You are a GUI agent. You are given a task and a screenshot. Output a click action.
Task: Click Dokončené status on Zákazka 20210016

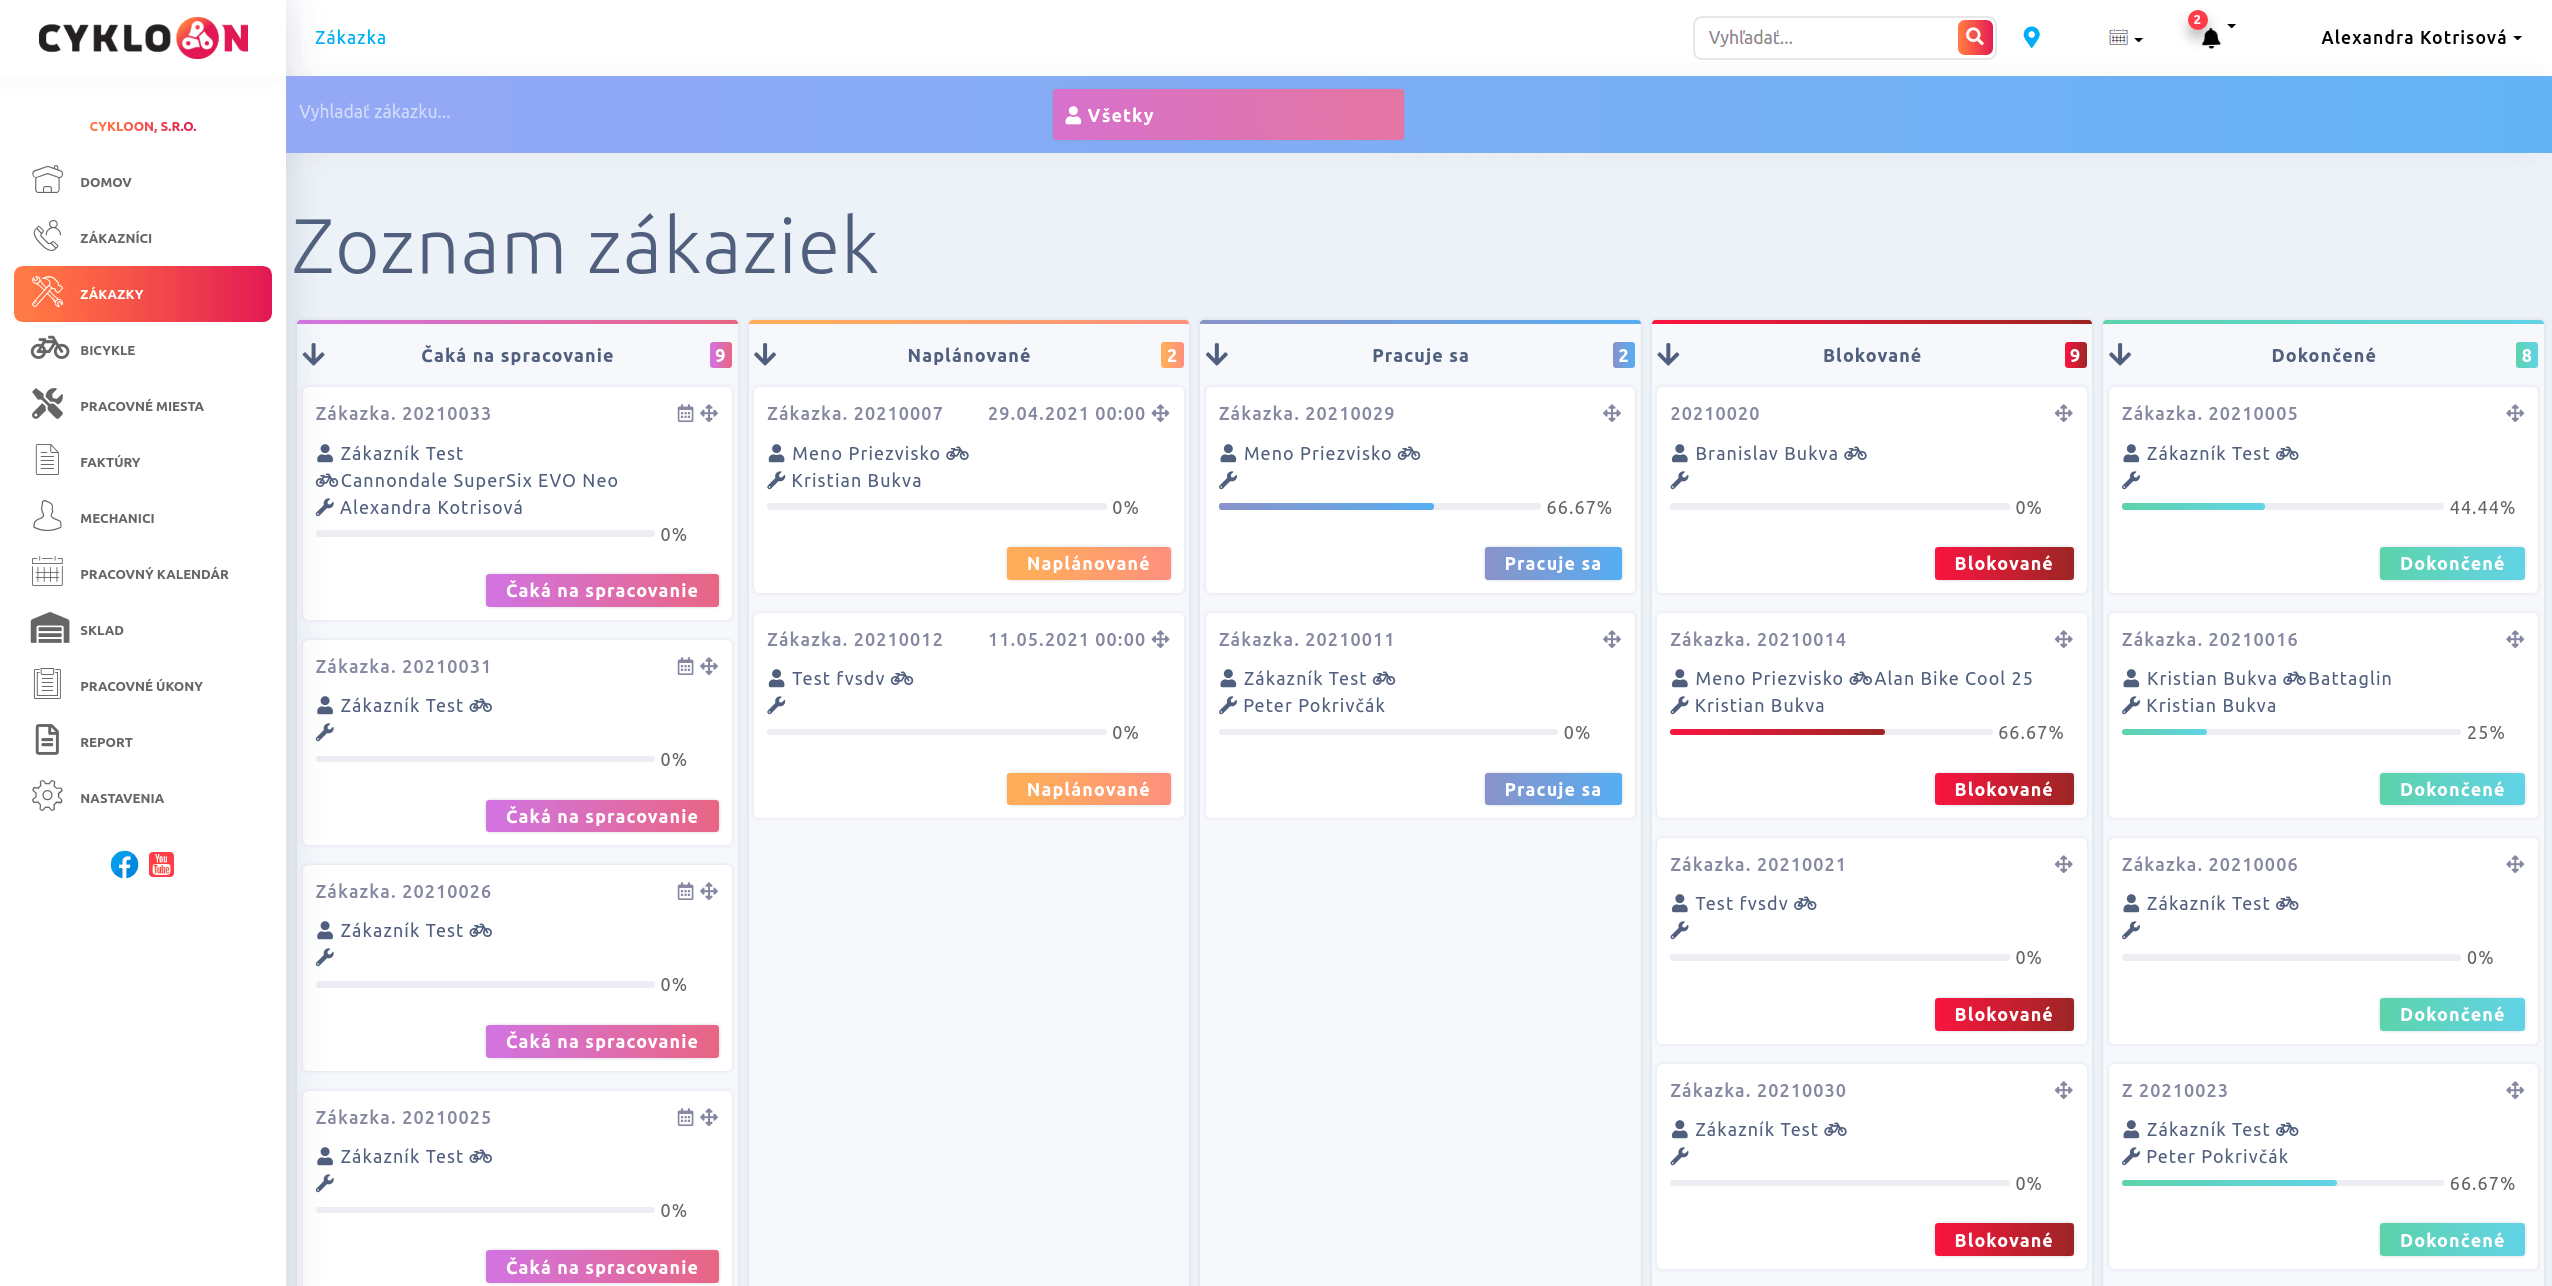pyautogui.click(x=2452, y=789)
